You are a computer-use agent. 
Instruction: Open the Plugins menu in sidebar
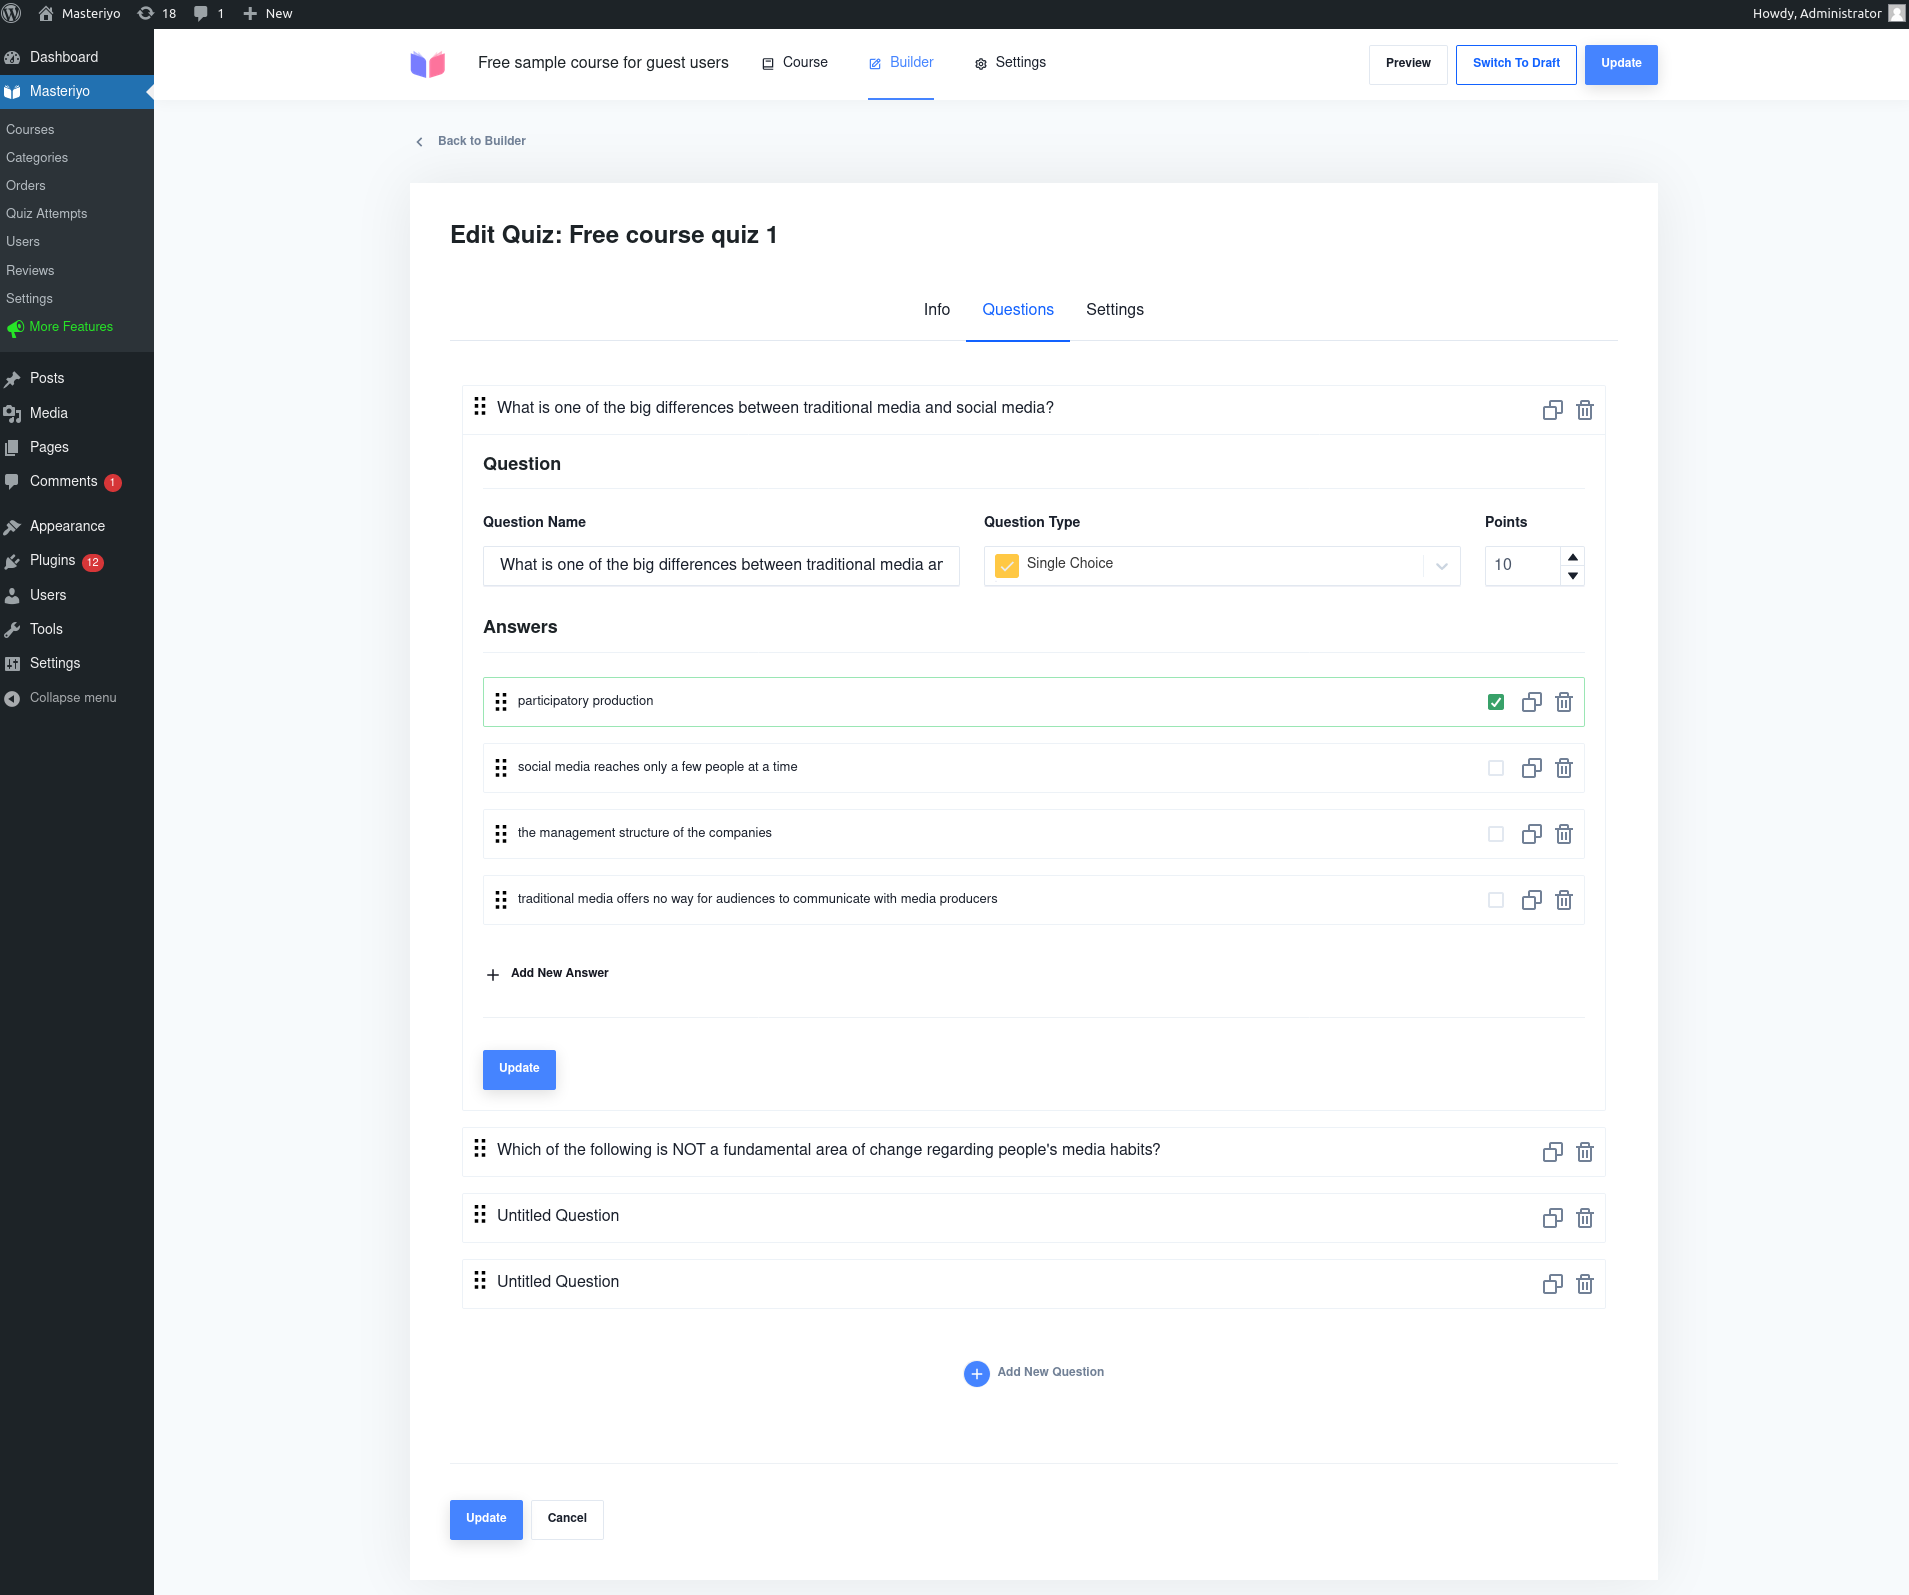click(x=52, y=561)
